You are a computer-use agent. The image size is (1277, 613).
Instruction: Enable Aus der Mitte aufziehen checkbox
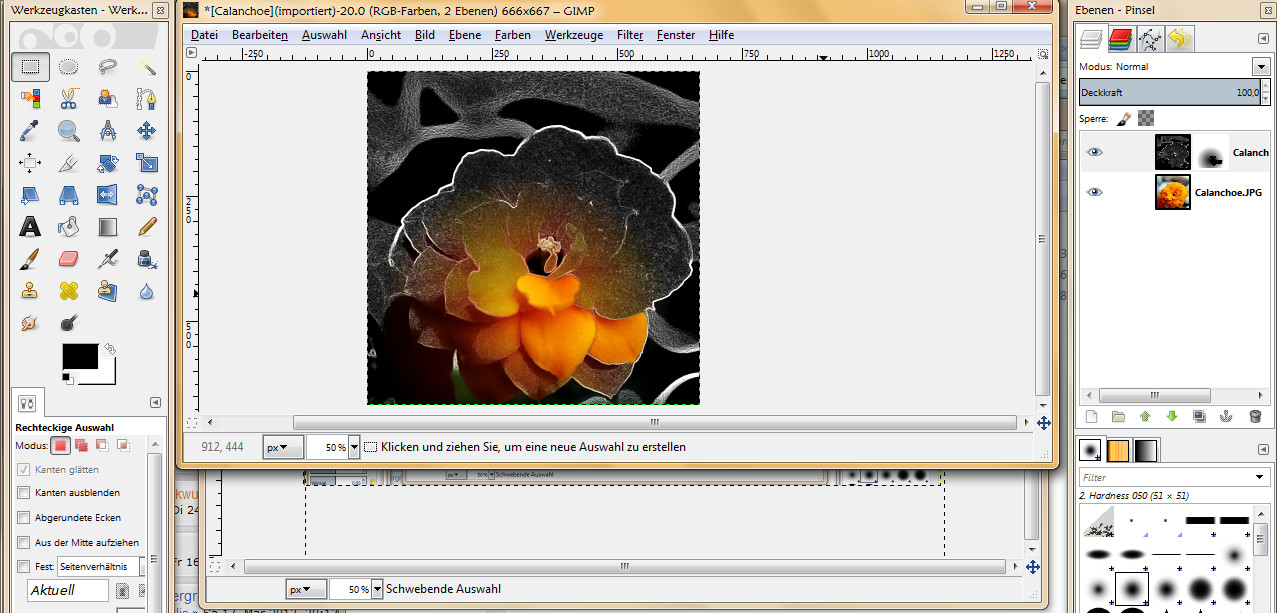pos(24,543)
